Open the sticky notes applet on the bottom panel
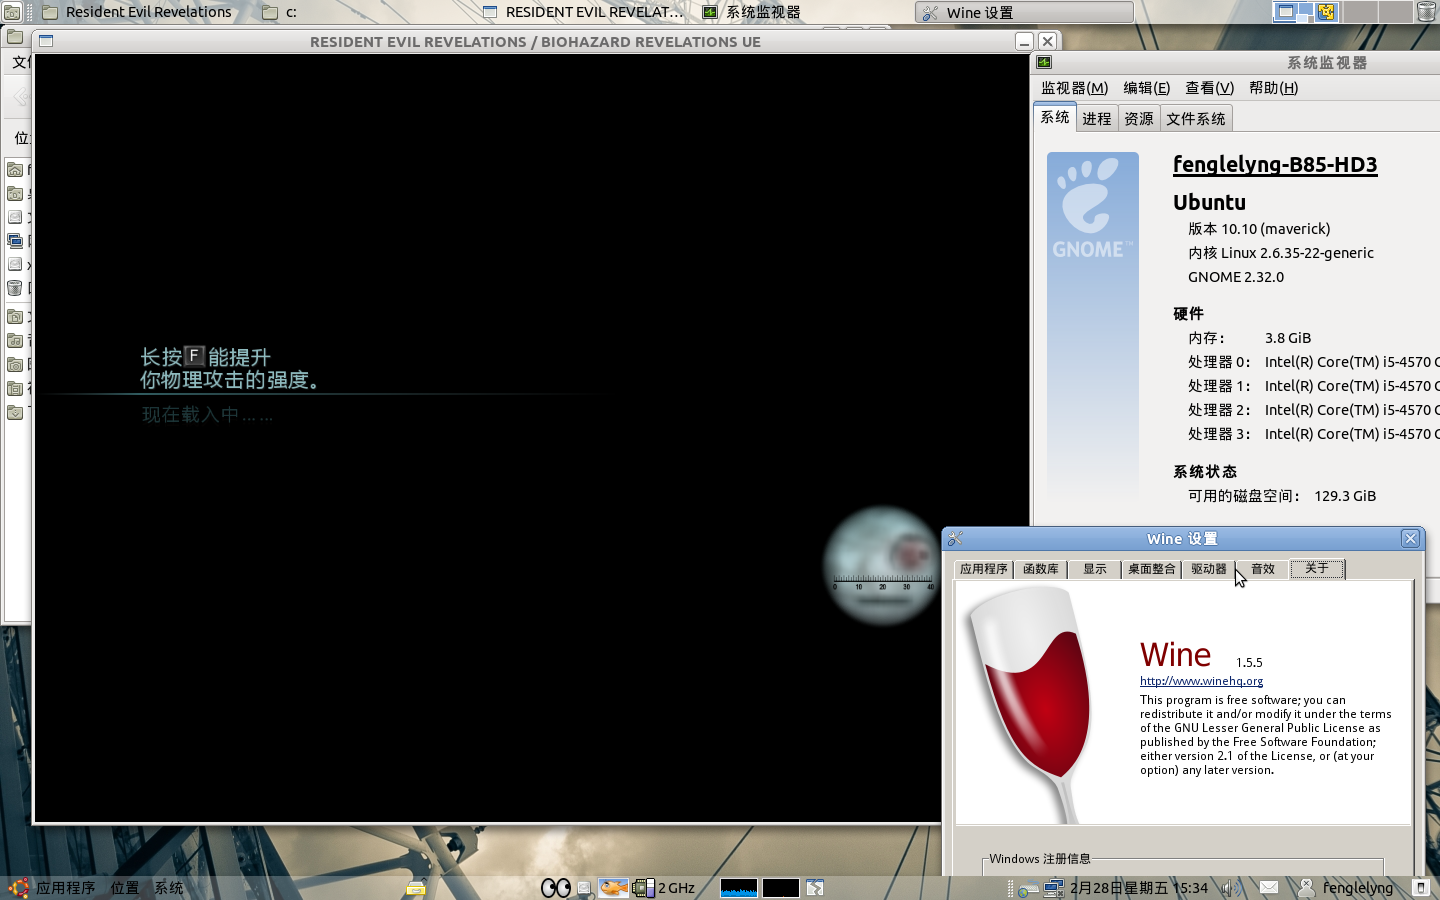This screenshot has width=1440, height=900. 416,888
